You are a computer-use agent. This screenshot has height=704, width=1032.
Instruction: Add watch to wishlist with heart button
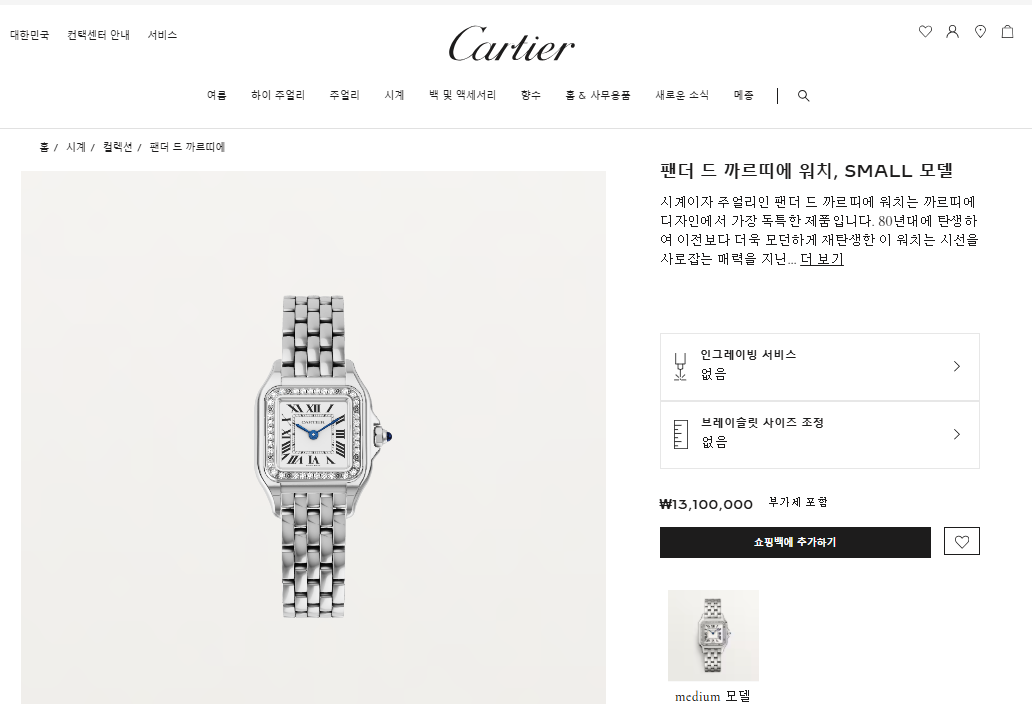(962, 541)
